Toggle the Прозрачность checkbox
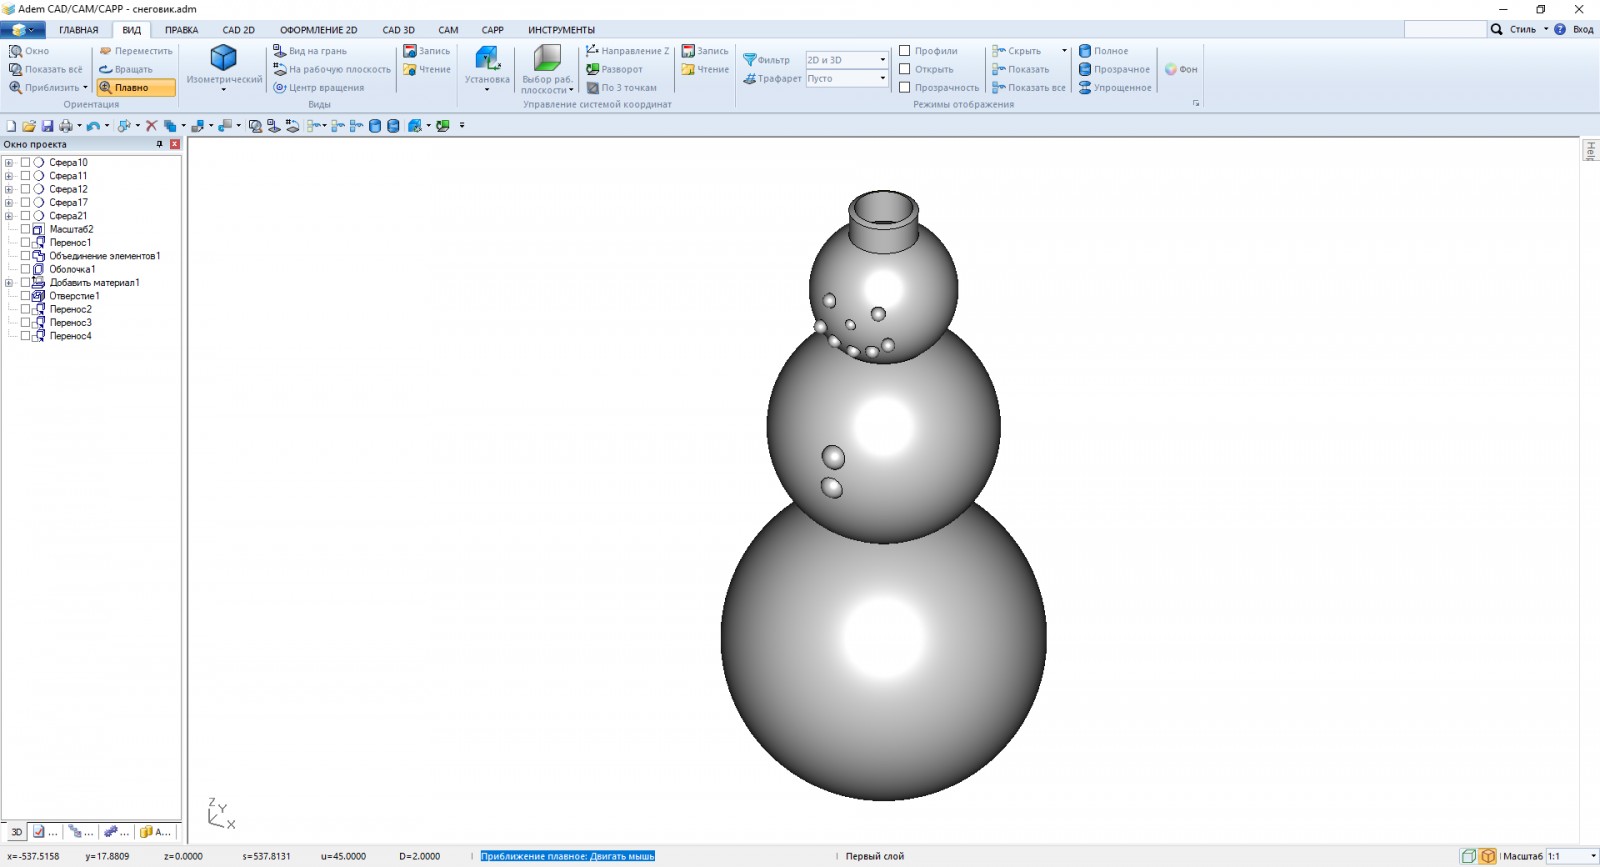This screenshot has width=1600, height=867. click(905, 88)
